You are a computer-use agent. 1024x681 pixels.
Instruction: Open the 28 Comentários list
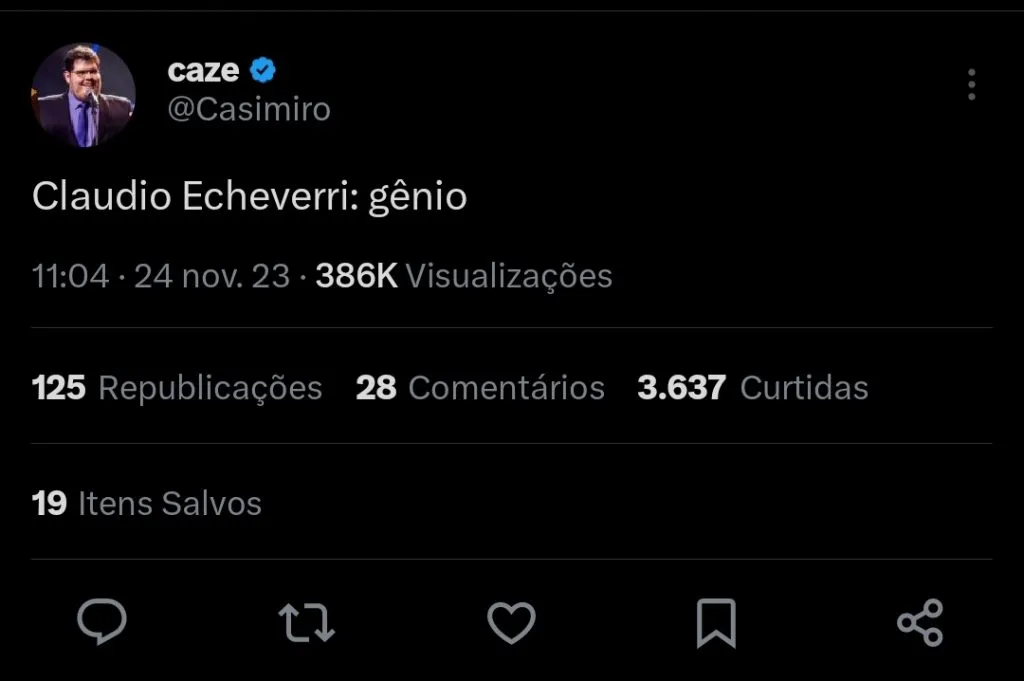pyautogui.click(x=480, y=387)
